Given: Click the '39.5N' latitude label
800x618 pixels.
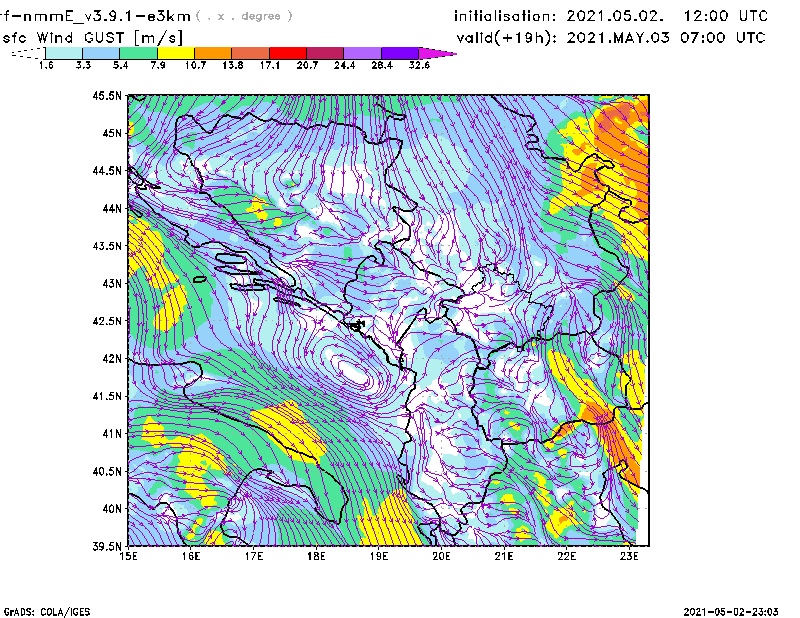Looking at the screenshot, I should pos(107,547).
